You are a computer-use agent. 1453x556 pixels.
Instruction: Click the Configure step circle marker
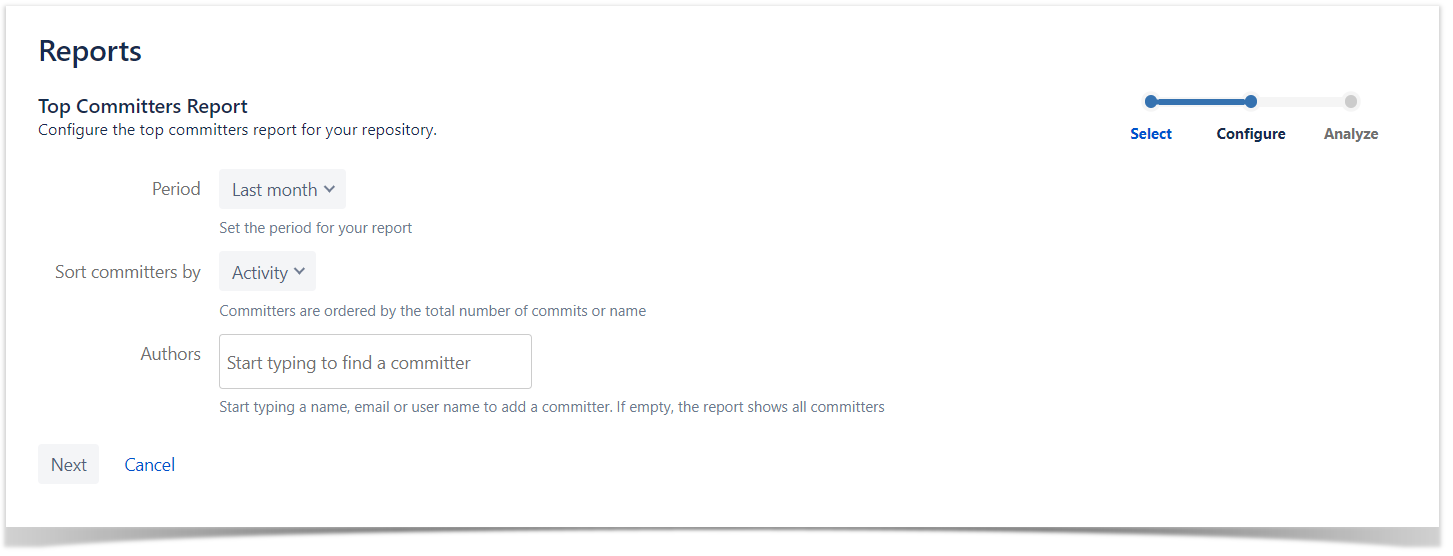point(1251,101)
